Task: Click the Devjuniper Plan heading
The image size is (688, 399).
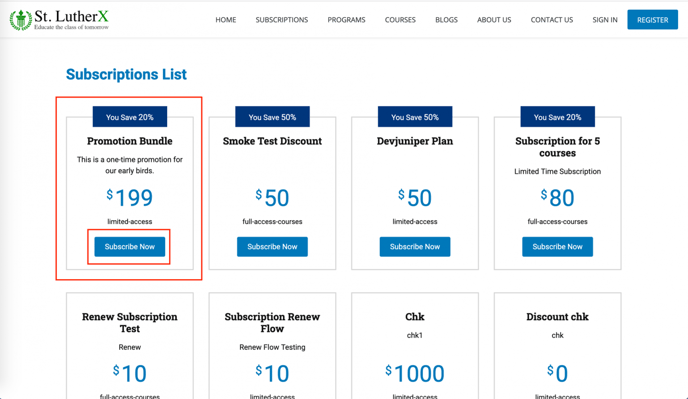Action: coord(415,141)
